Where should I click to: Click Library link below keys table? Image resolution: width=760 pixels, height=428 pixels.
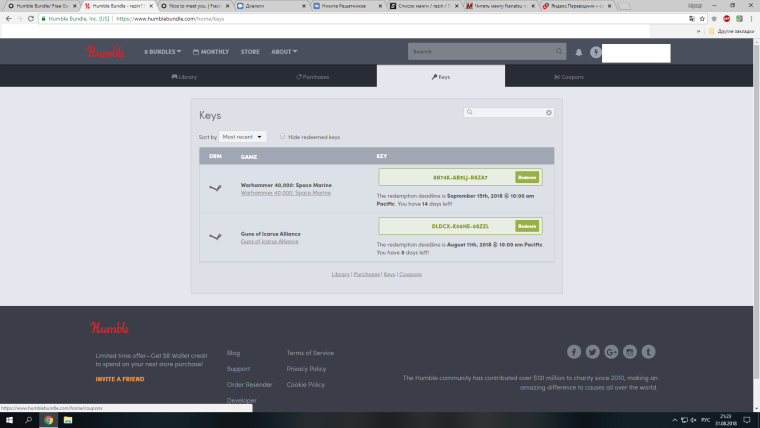pos(340,274)
